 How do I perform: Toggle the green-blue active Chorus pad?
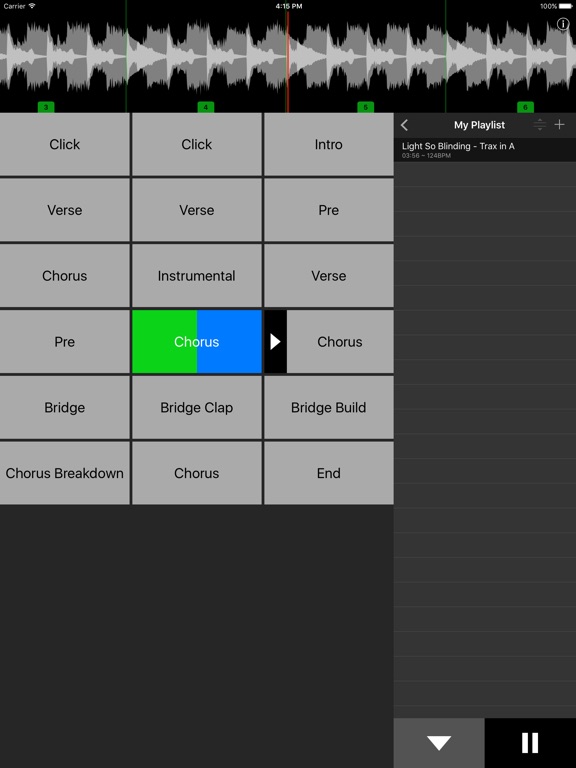tap(196, 341)
